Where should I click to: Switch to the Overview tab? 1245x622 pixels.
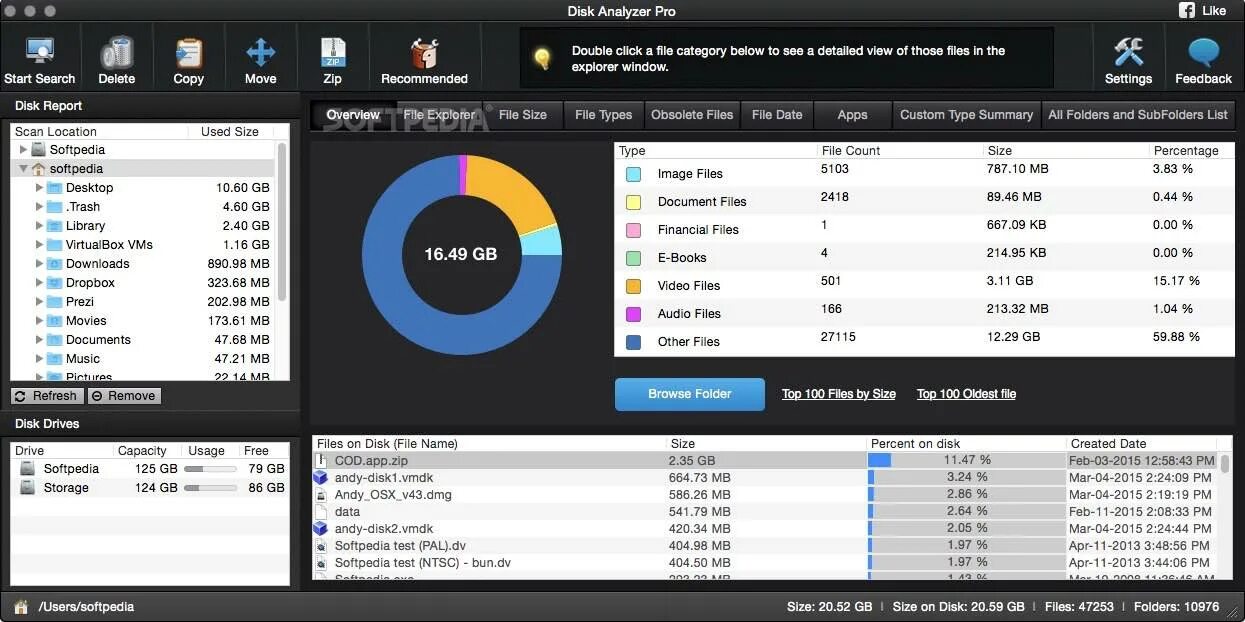tap(353, 115)
